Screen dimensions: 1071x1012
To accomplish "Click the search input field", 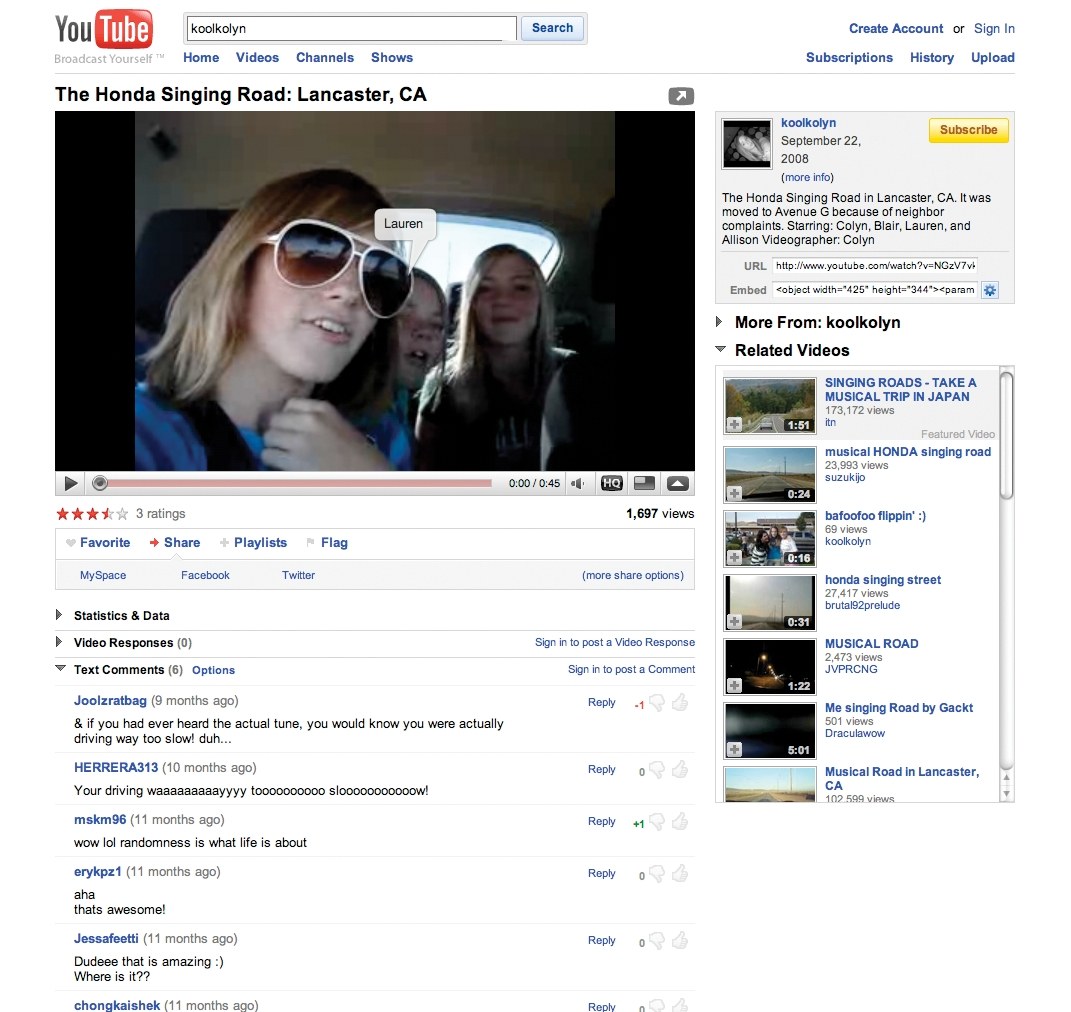I will pyautogui.click(x=351, y=29).
